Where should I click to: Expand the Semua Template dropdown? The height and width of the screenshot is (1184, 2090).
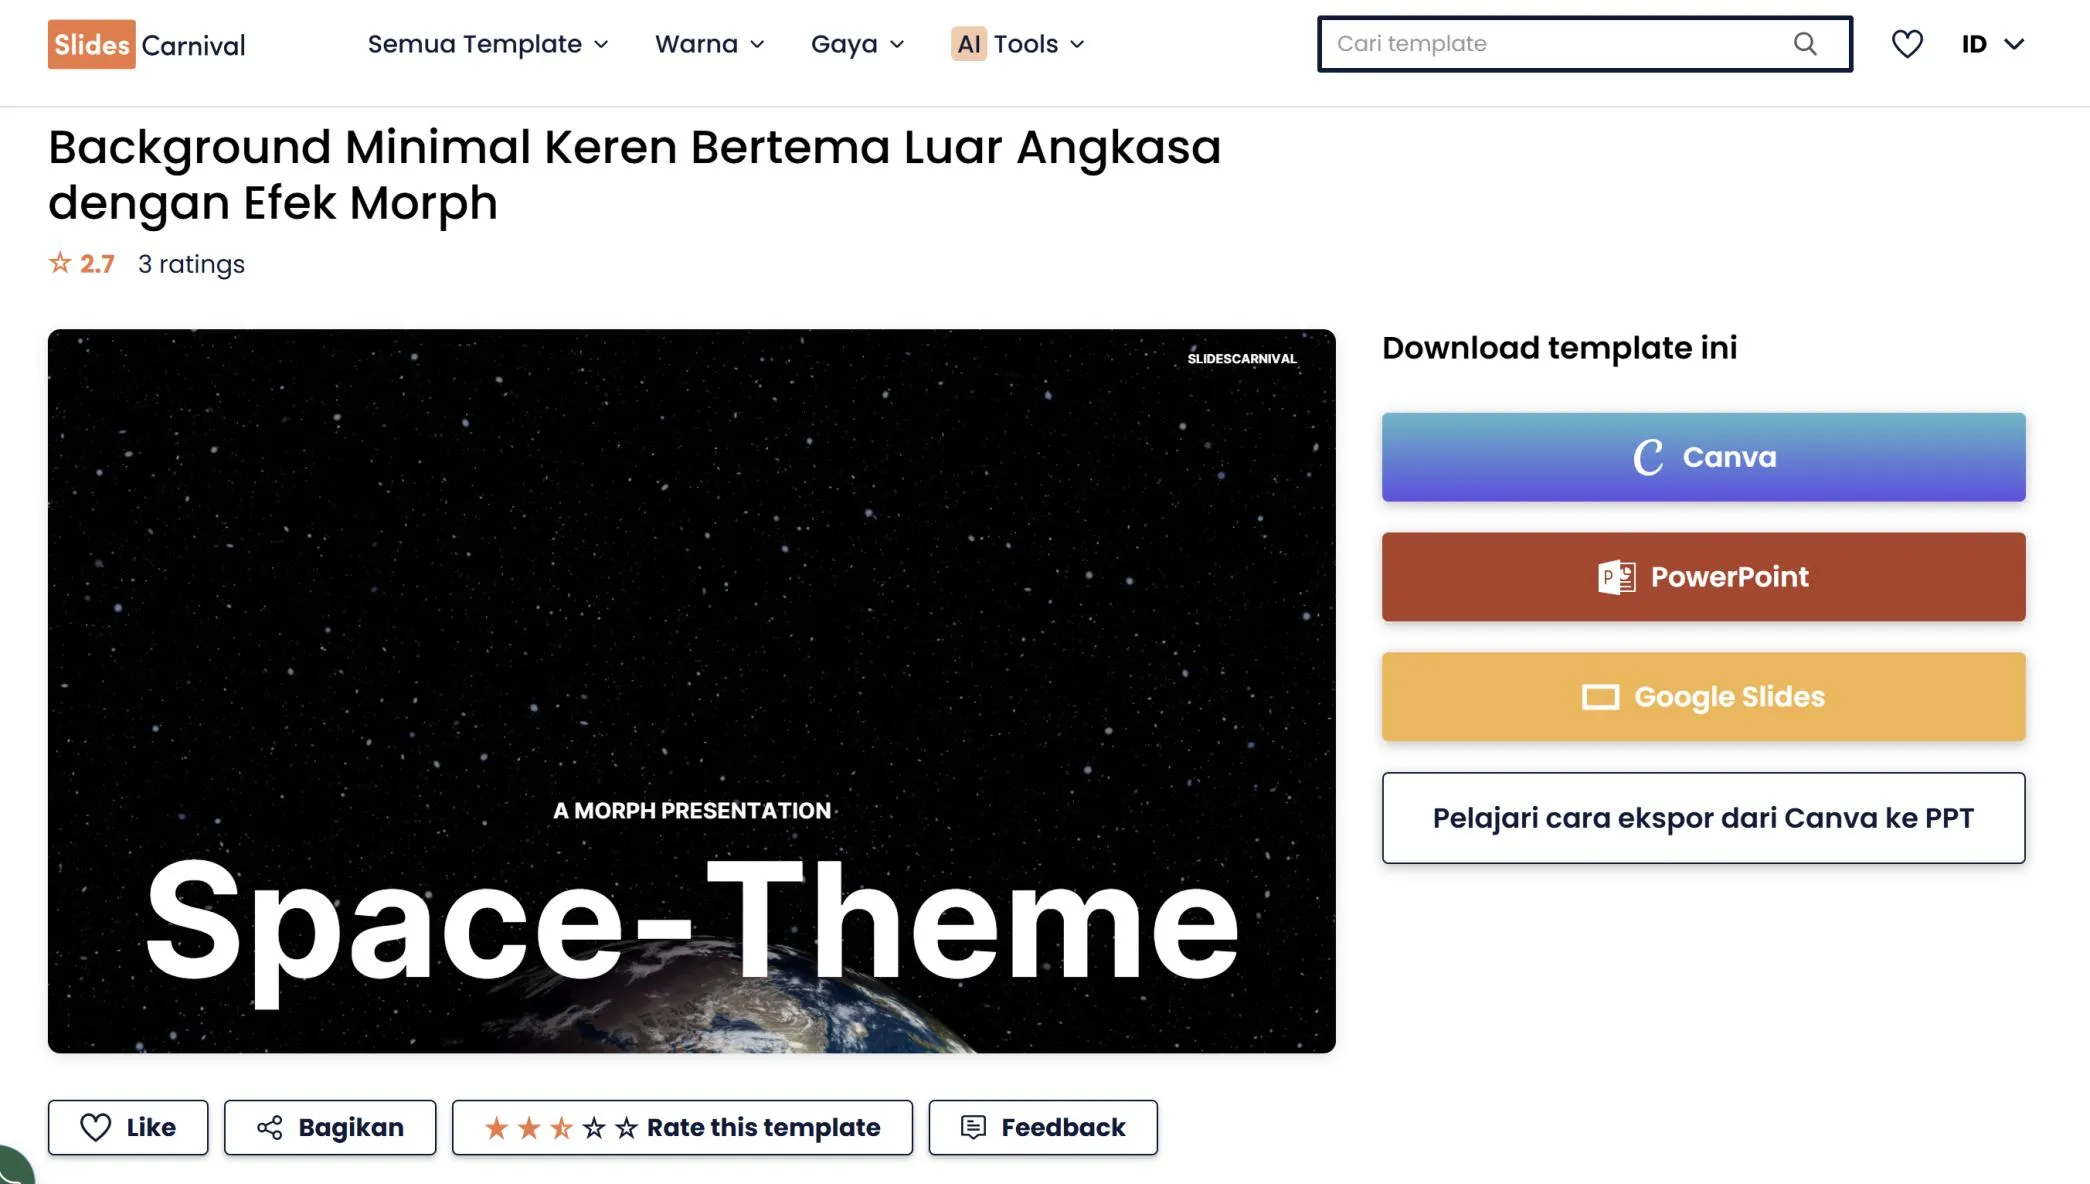tap(487, 44)
